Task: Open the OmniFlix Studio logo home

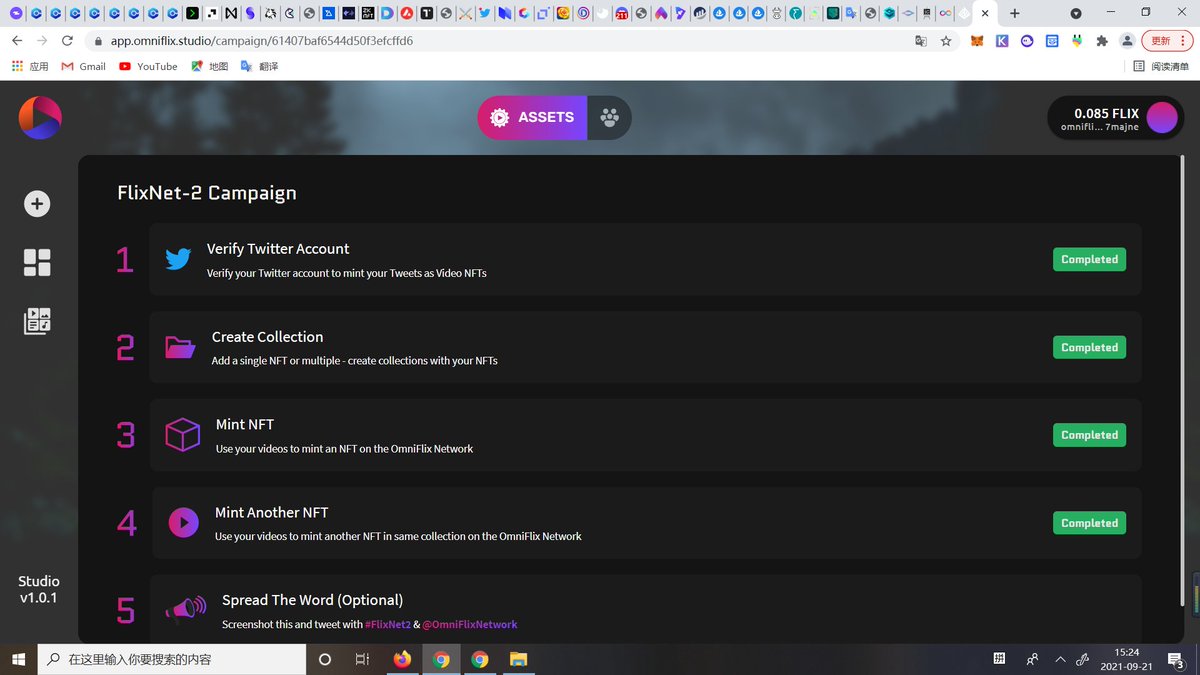Action: point(40,118)
